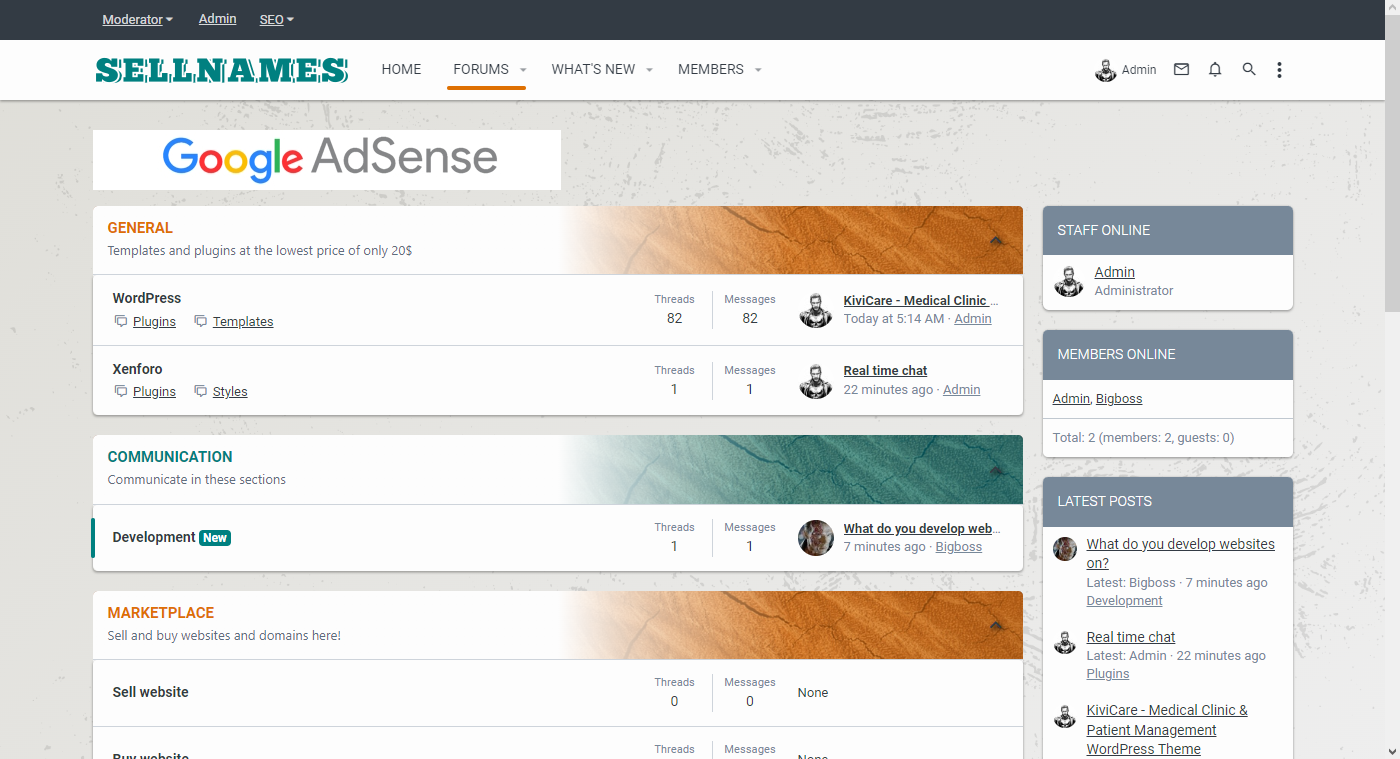1400x759 pixels.
Task: Open the conversations envelope icon
Action: [1181, 70]
